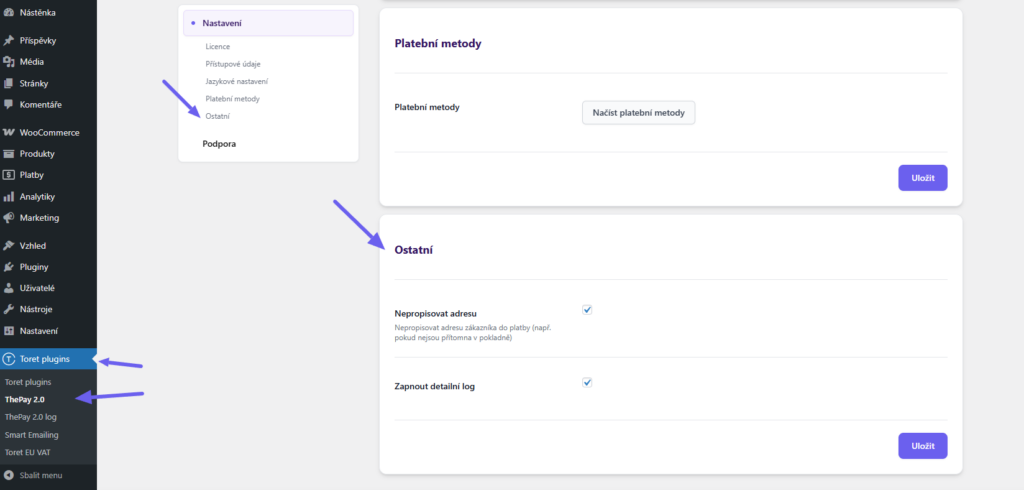Jump to Přístupové údaje settings link
This screenshot has height=490, width=1024.
(233, 64)
